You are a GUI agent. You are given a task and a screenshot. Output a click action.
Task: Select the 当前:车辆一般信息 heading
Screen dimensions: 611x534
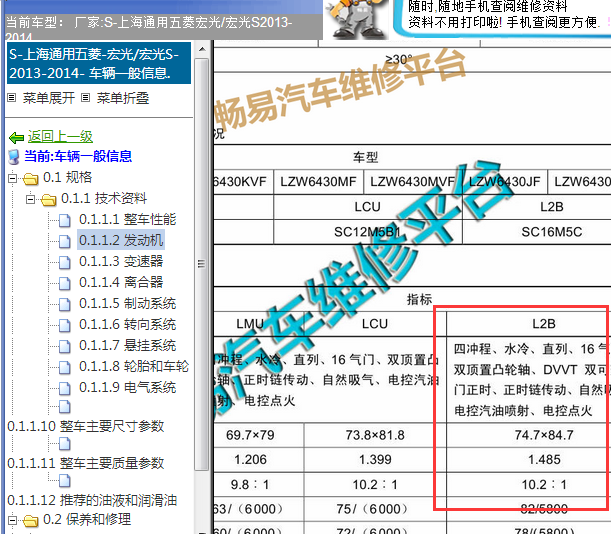point(78,156)
